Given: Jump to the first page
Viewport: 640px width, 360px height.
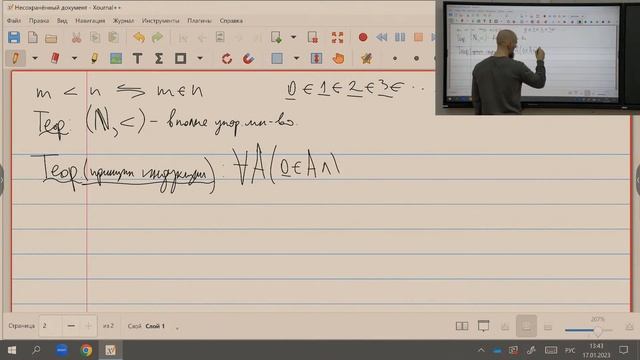Looking at the screenshot, I should pos(183,38).
